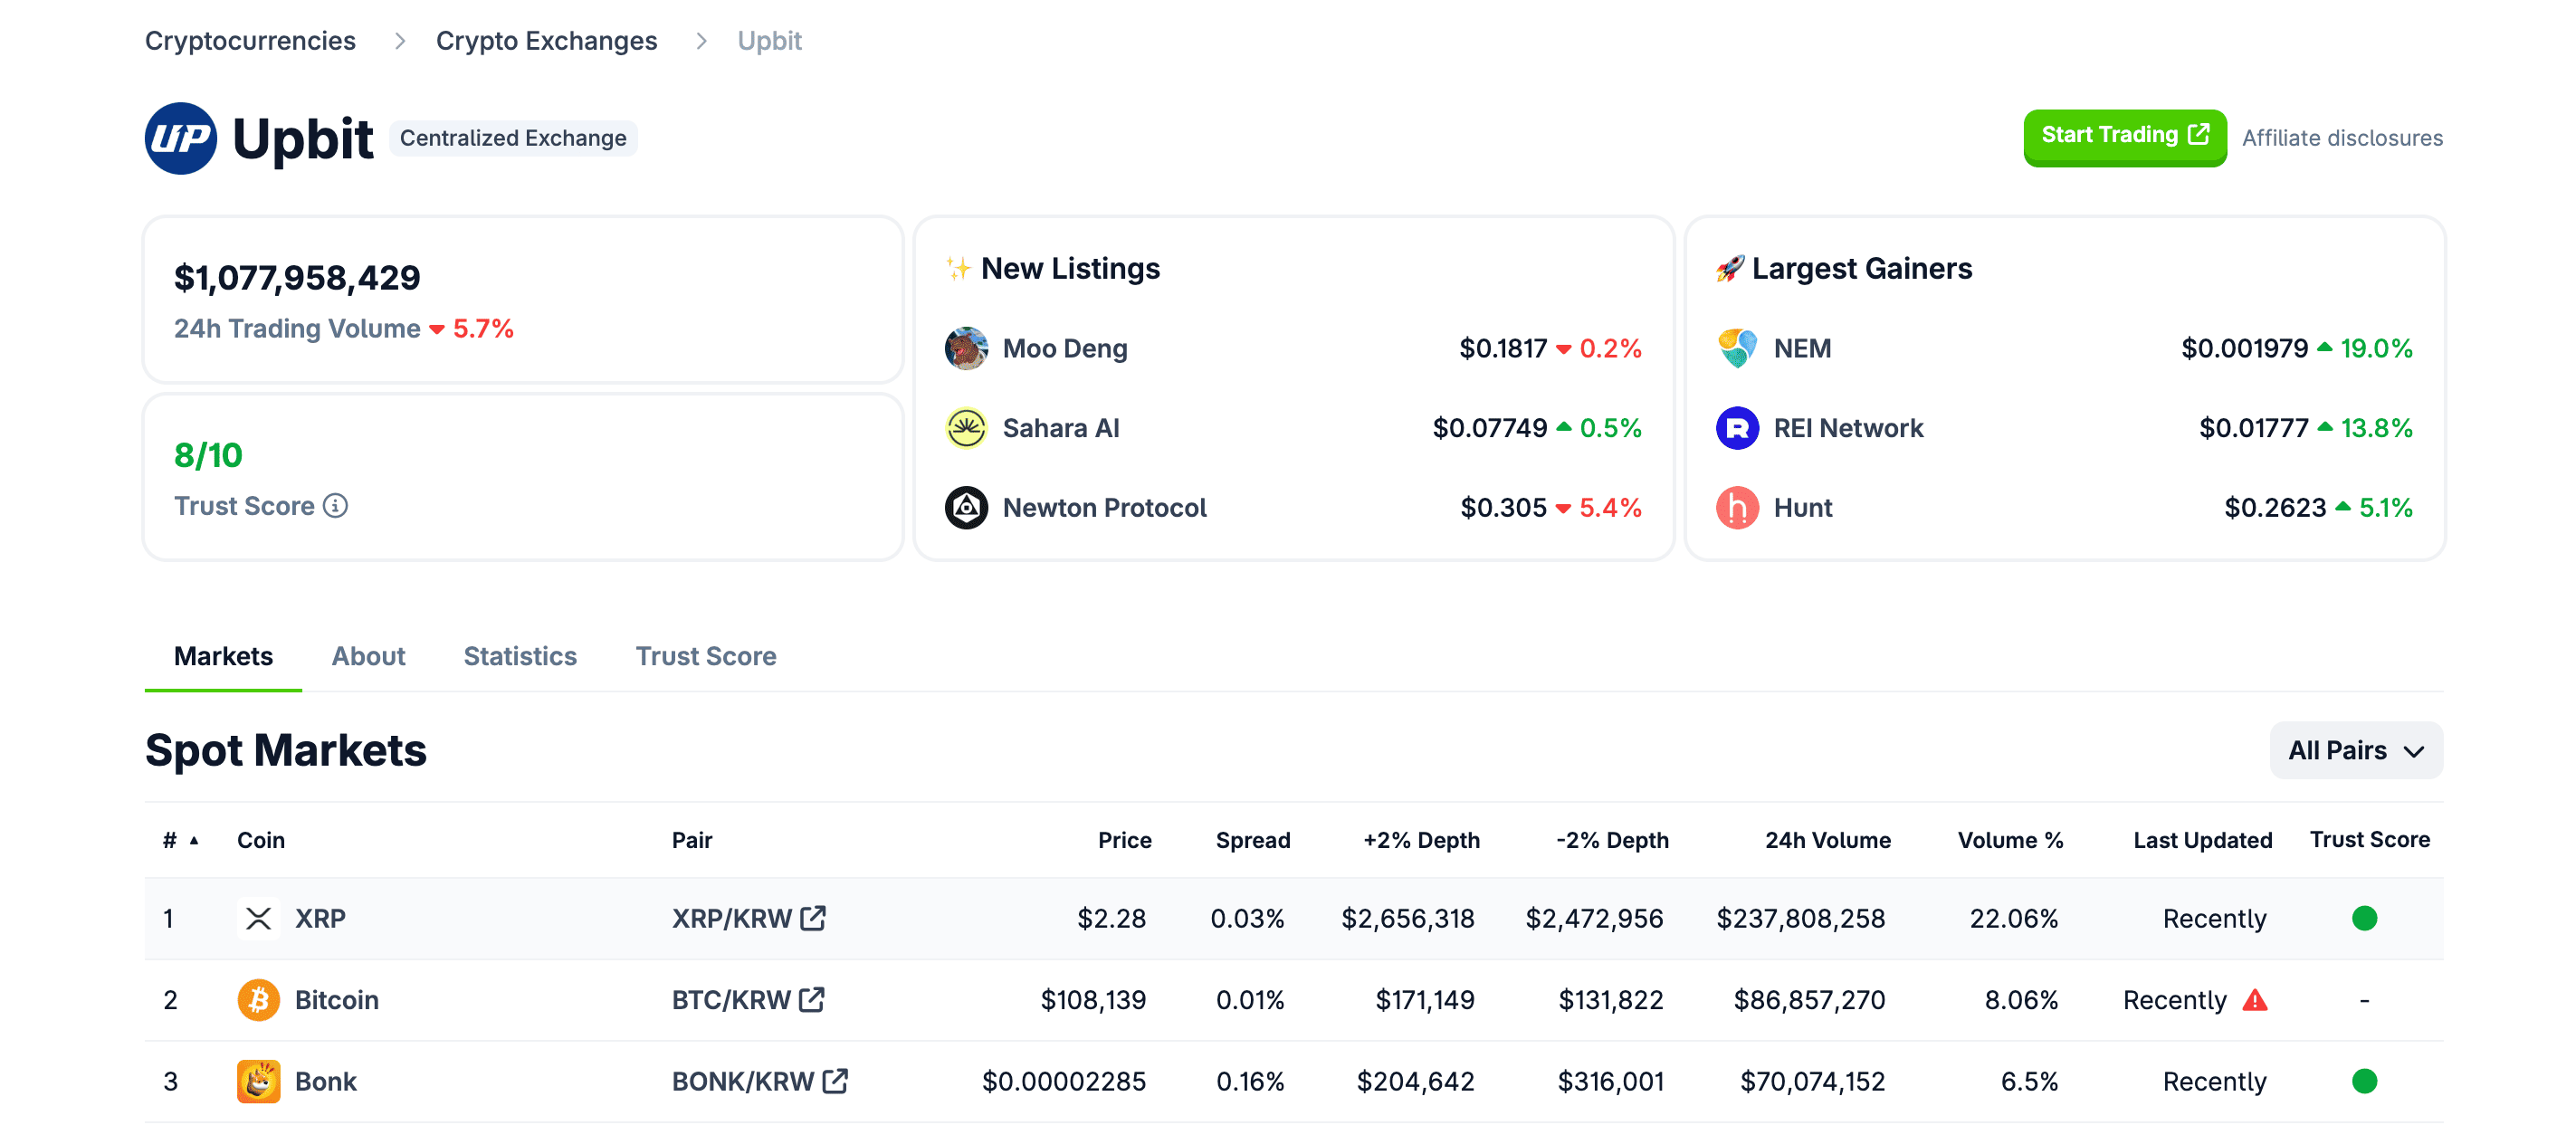This screenshot has width=2576, height=1125.
Task: Click the green trust score dot for XRP
Action: (2364, 918)
